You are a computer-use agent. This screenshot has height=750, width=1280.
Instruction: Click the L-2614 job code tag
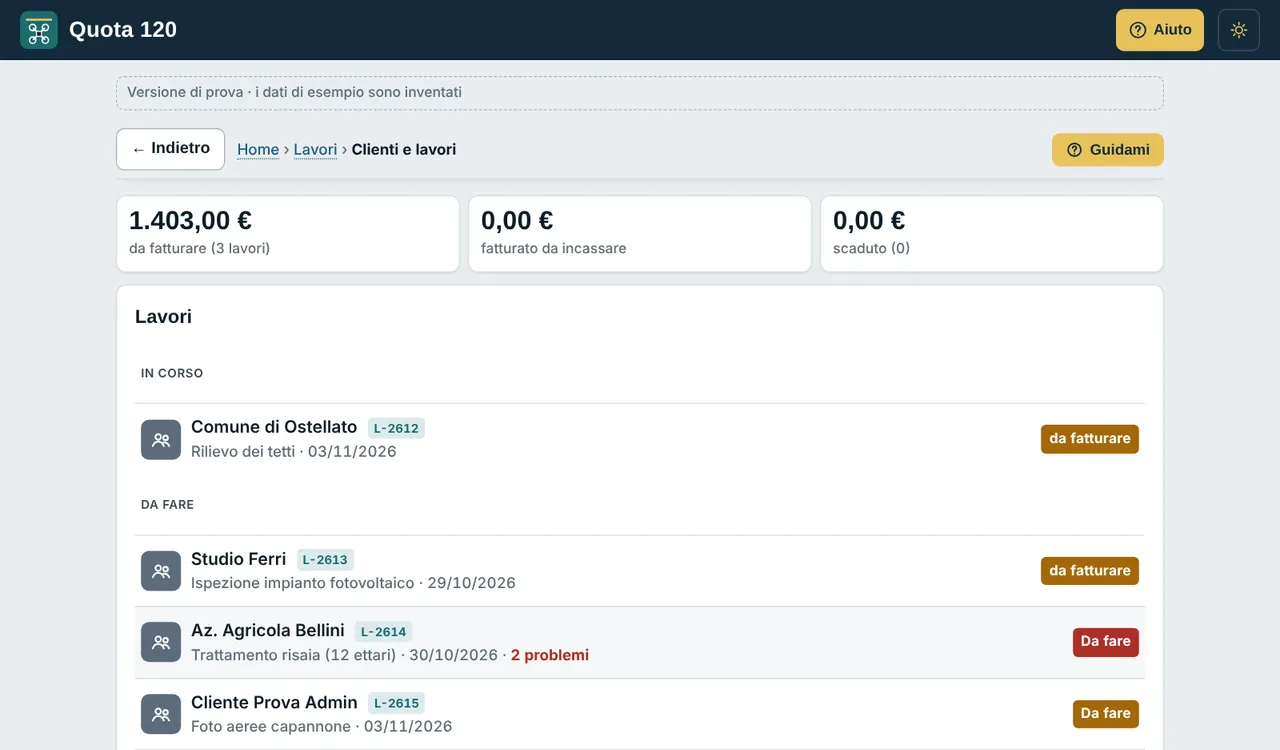click(383, 632)
